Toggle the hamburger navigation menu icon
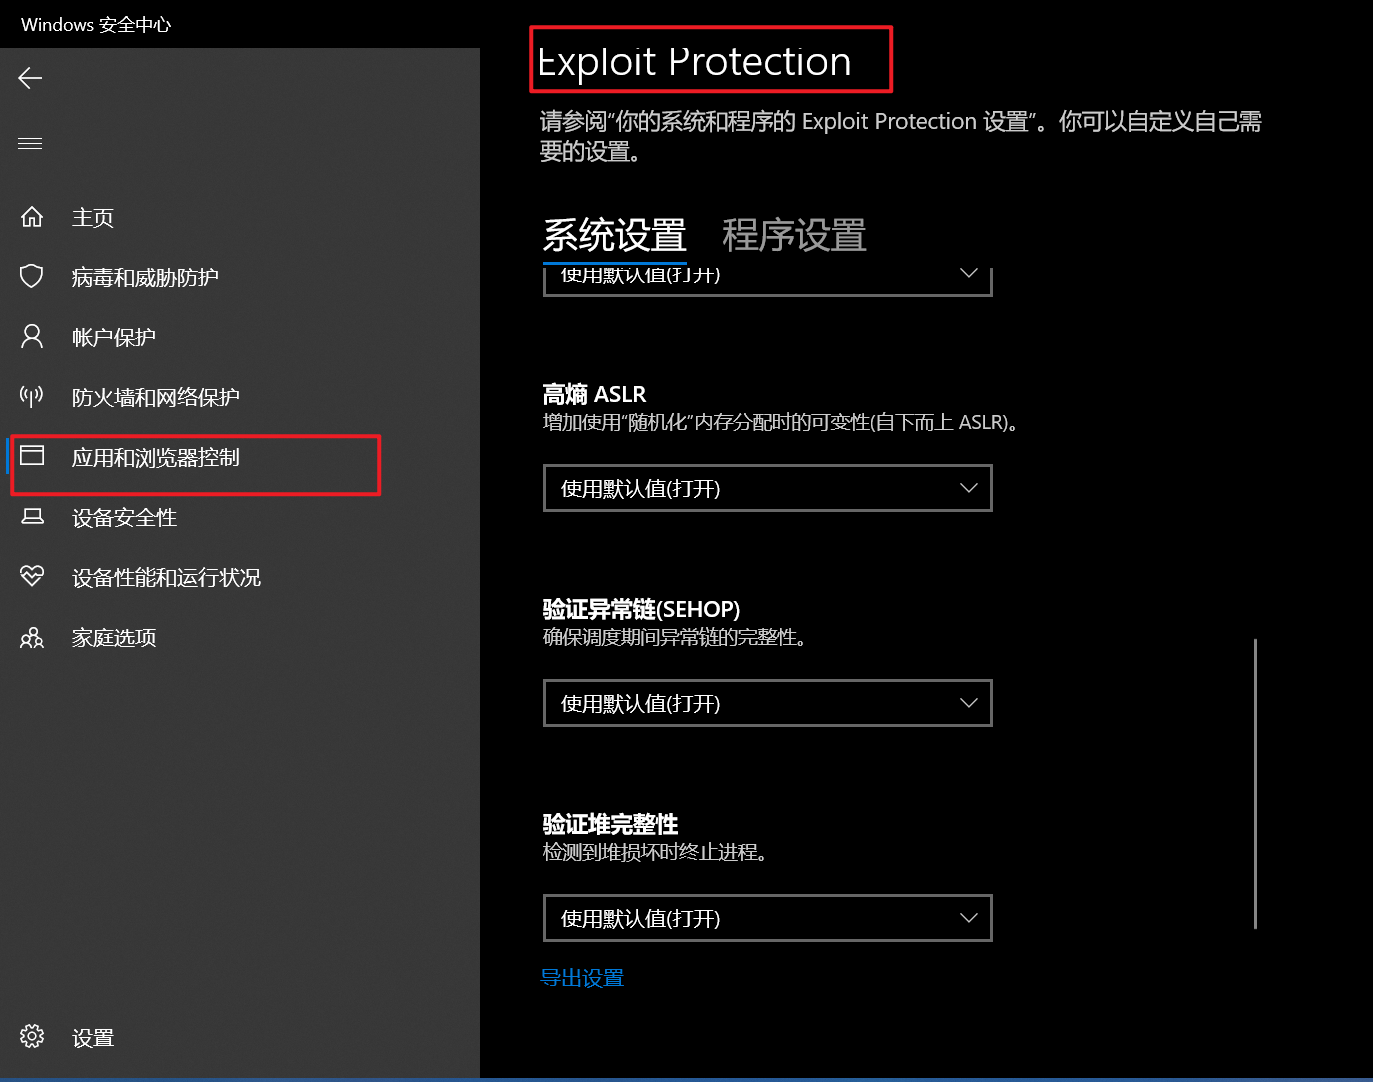 (30, 143)
